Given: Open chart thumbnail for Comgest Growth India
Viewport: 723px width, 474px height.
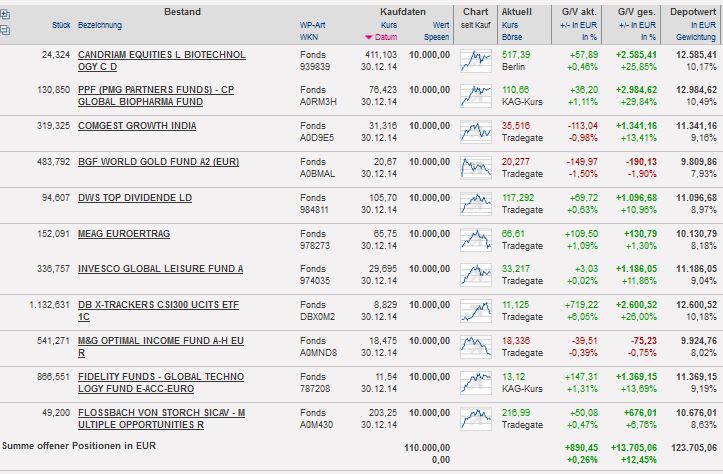Looking at the screenshot, I should [475, 132].
